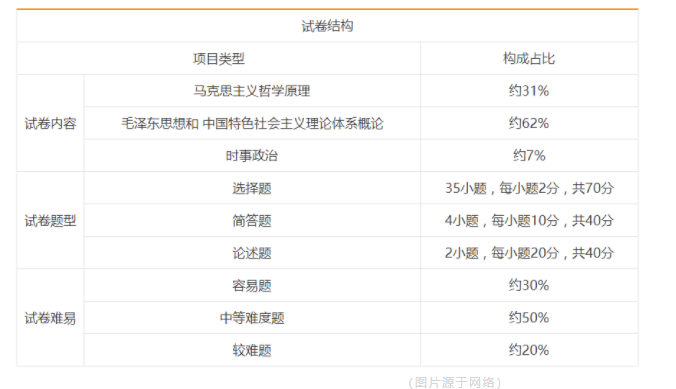676x389 pixels.
Task: Click the 选择题 cell
Action: [252, 188]
